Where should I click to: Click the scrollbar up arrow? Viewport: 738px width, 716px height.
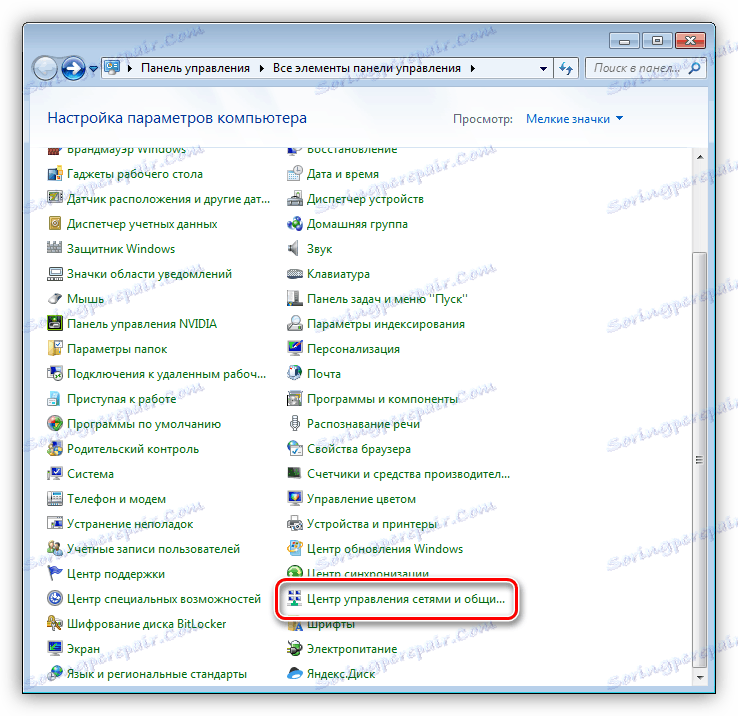pos(700,156)
